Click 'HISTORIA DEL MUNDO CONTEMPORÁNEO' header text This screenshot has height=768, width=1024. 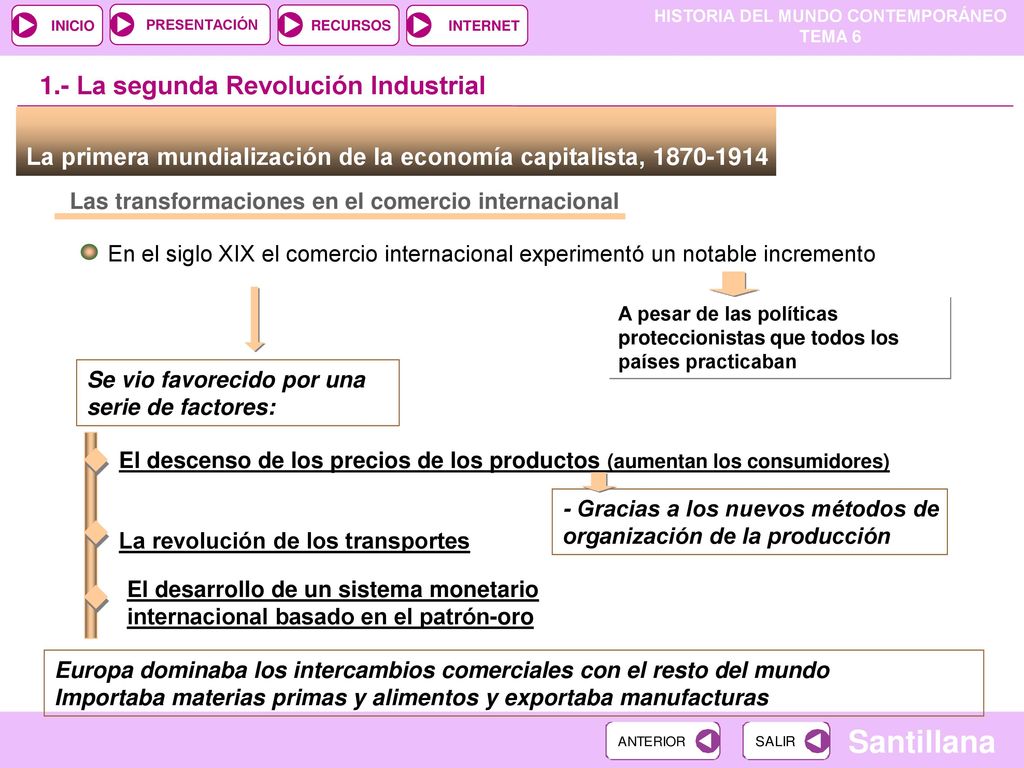(830, 16)
